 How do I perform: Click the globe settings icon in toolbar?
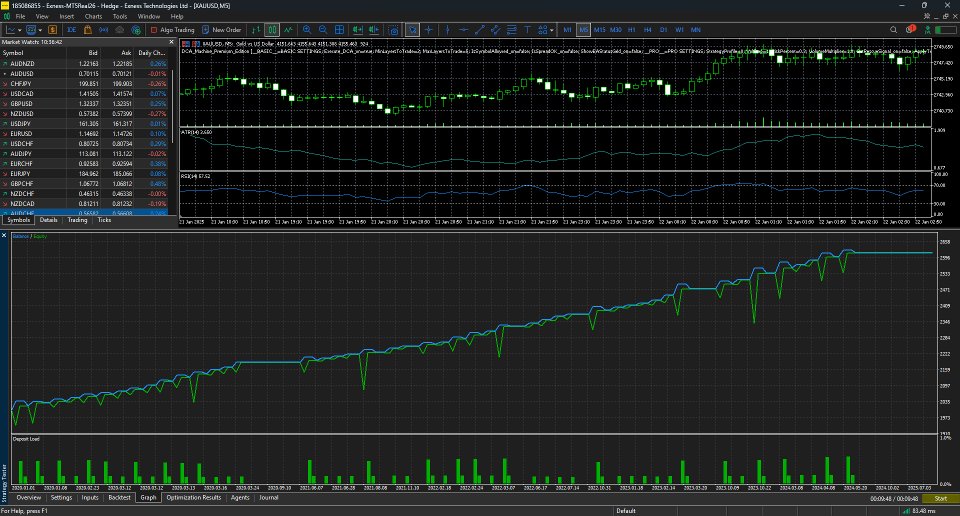(x=136, y=29)
